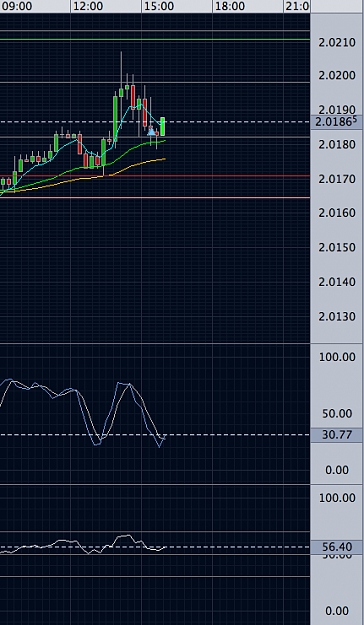Select the RSI value tag 56.40

[x=336, y=547]
